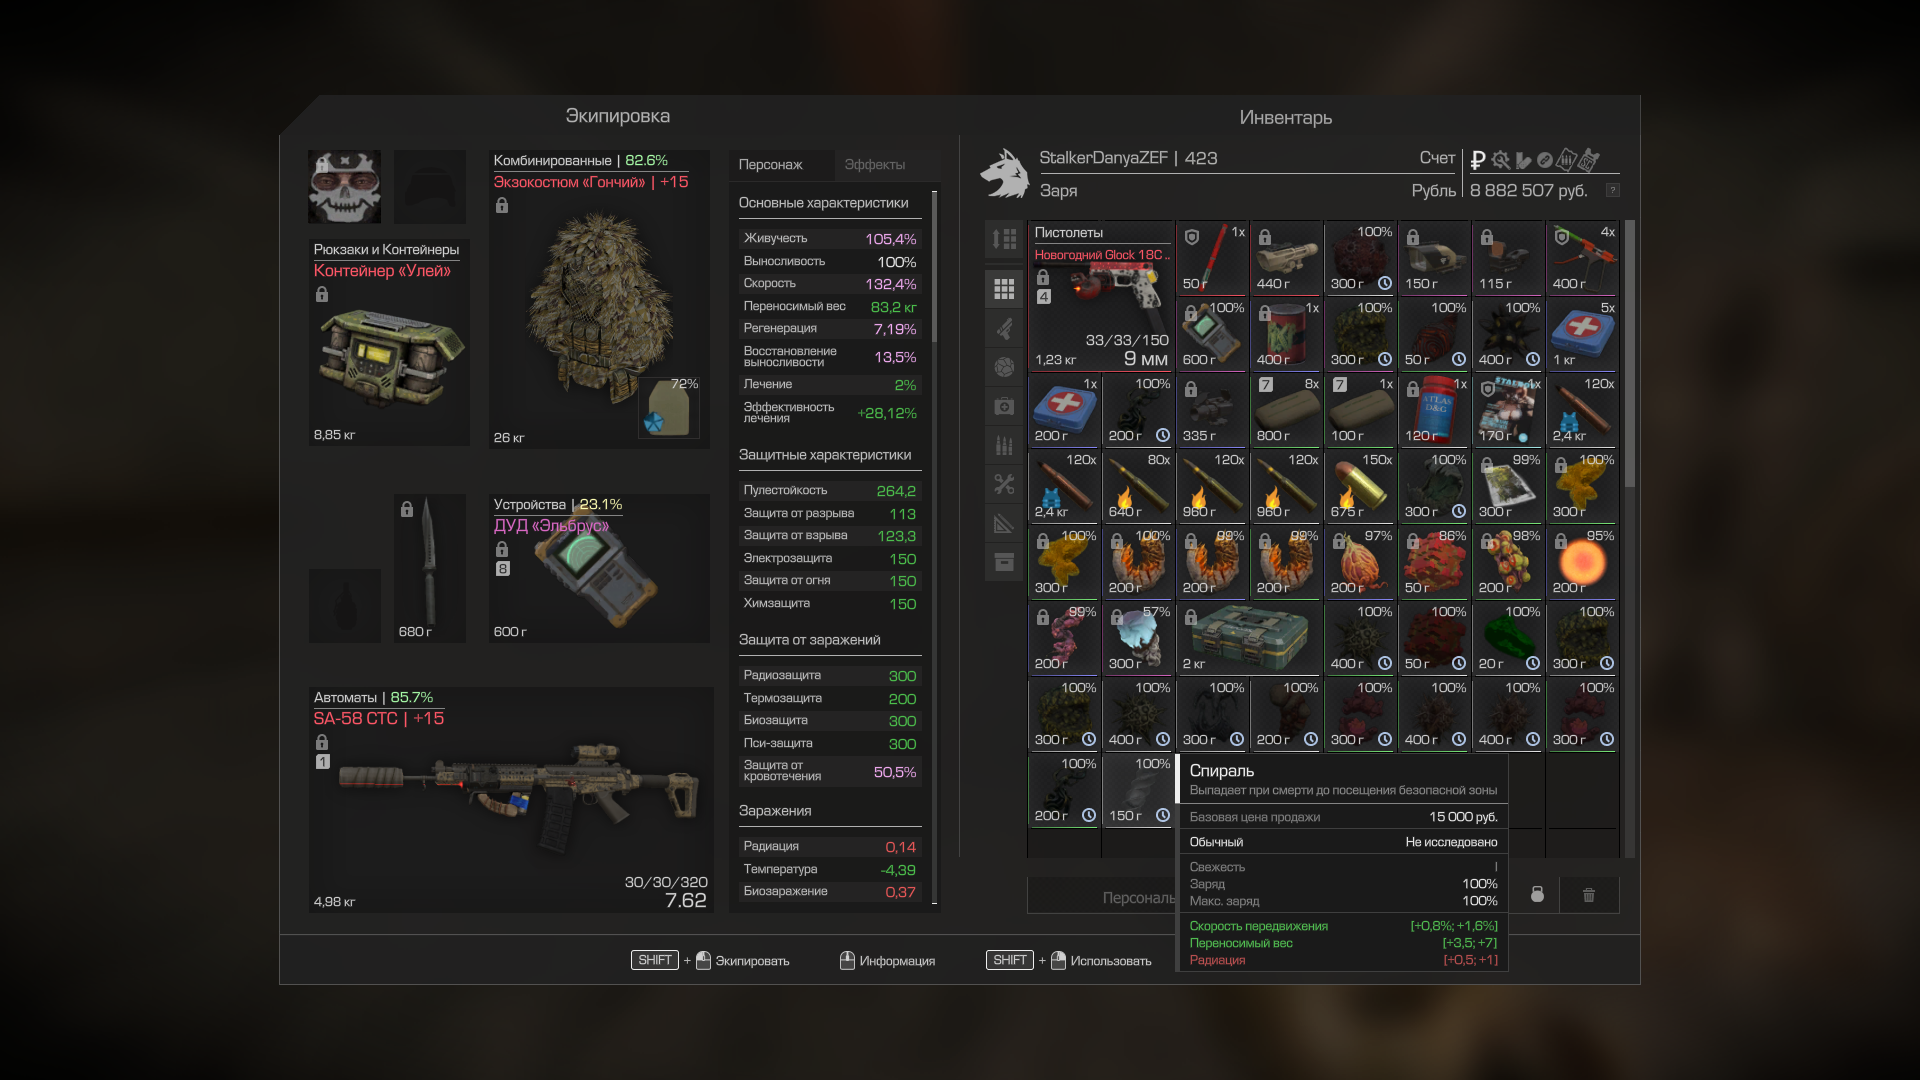1920x1080 pixels.
Task: Select the green gem artifact 20 г
Action: [1509, 638]
